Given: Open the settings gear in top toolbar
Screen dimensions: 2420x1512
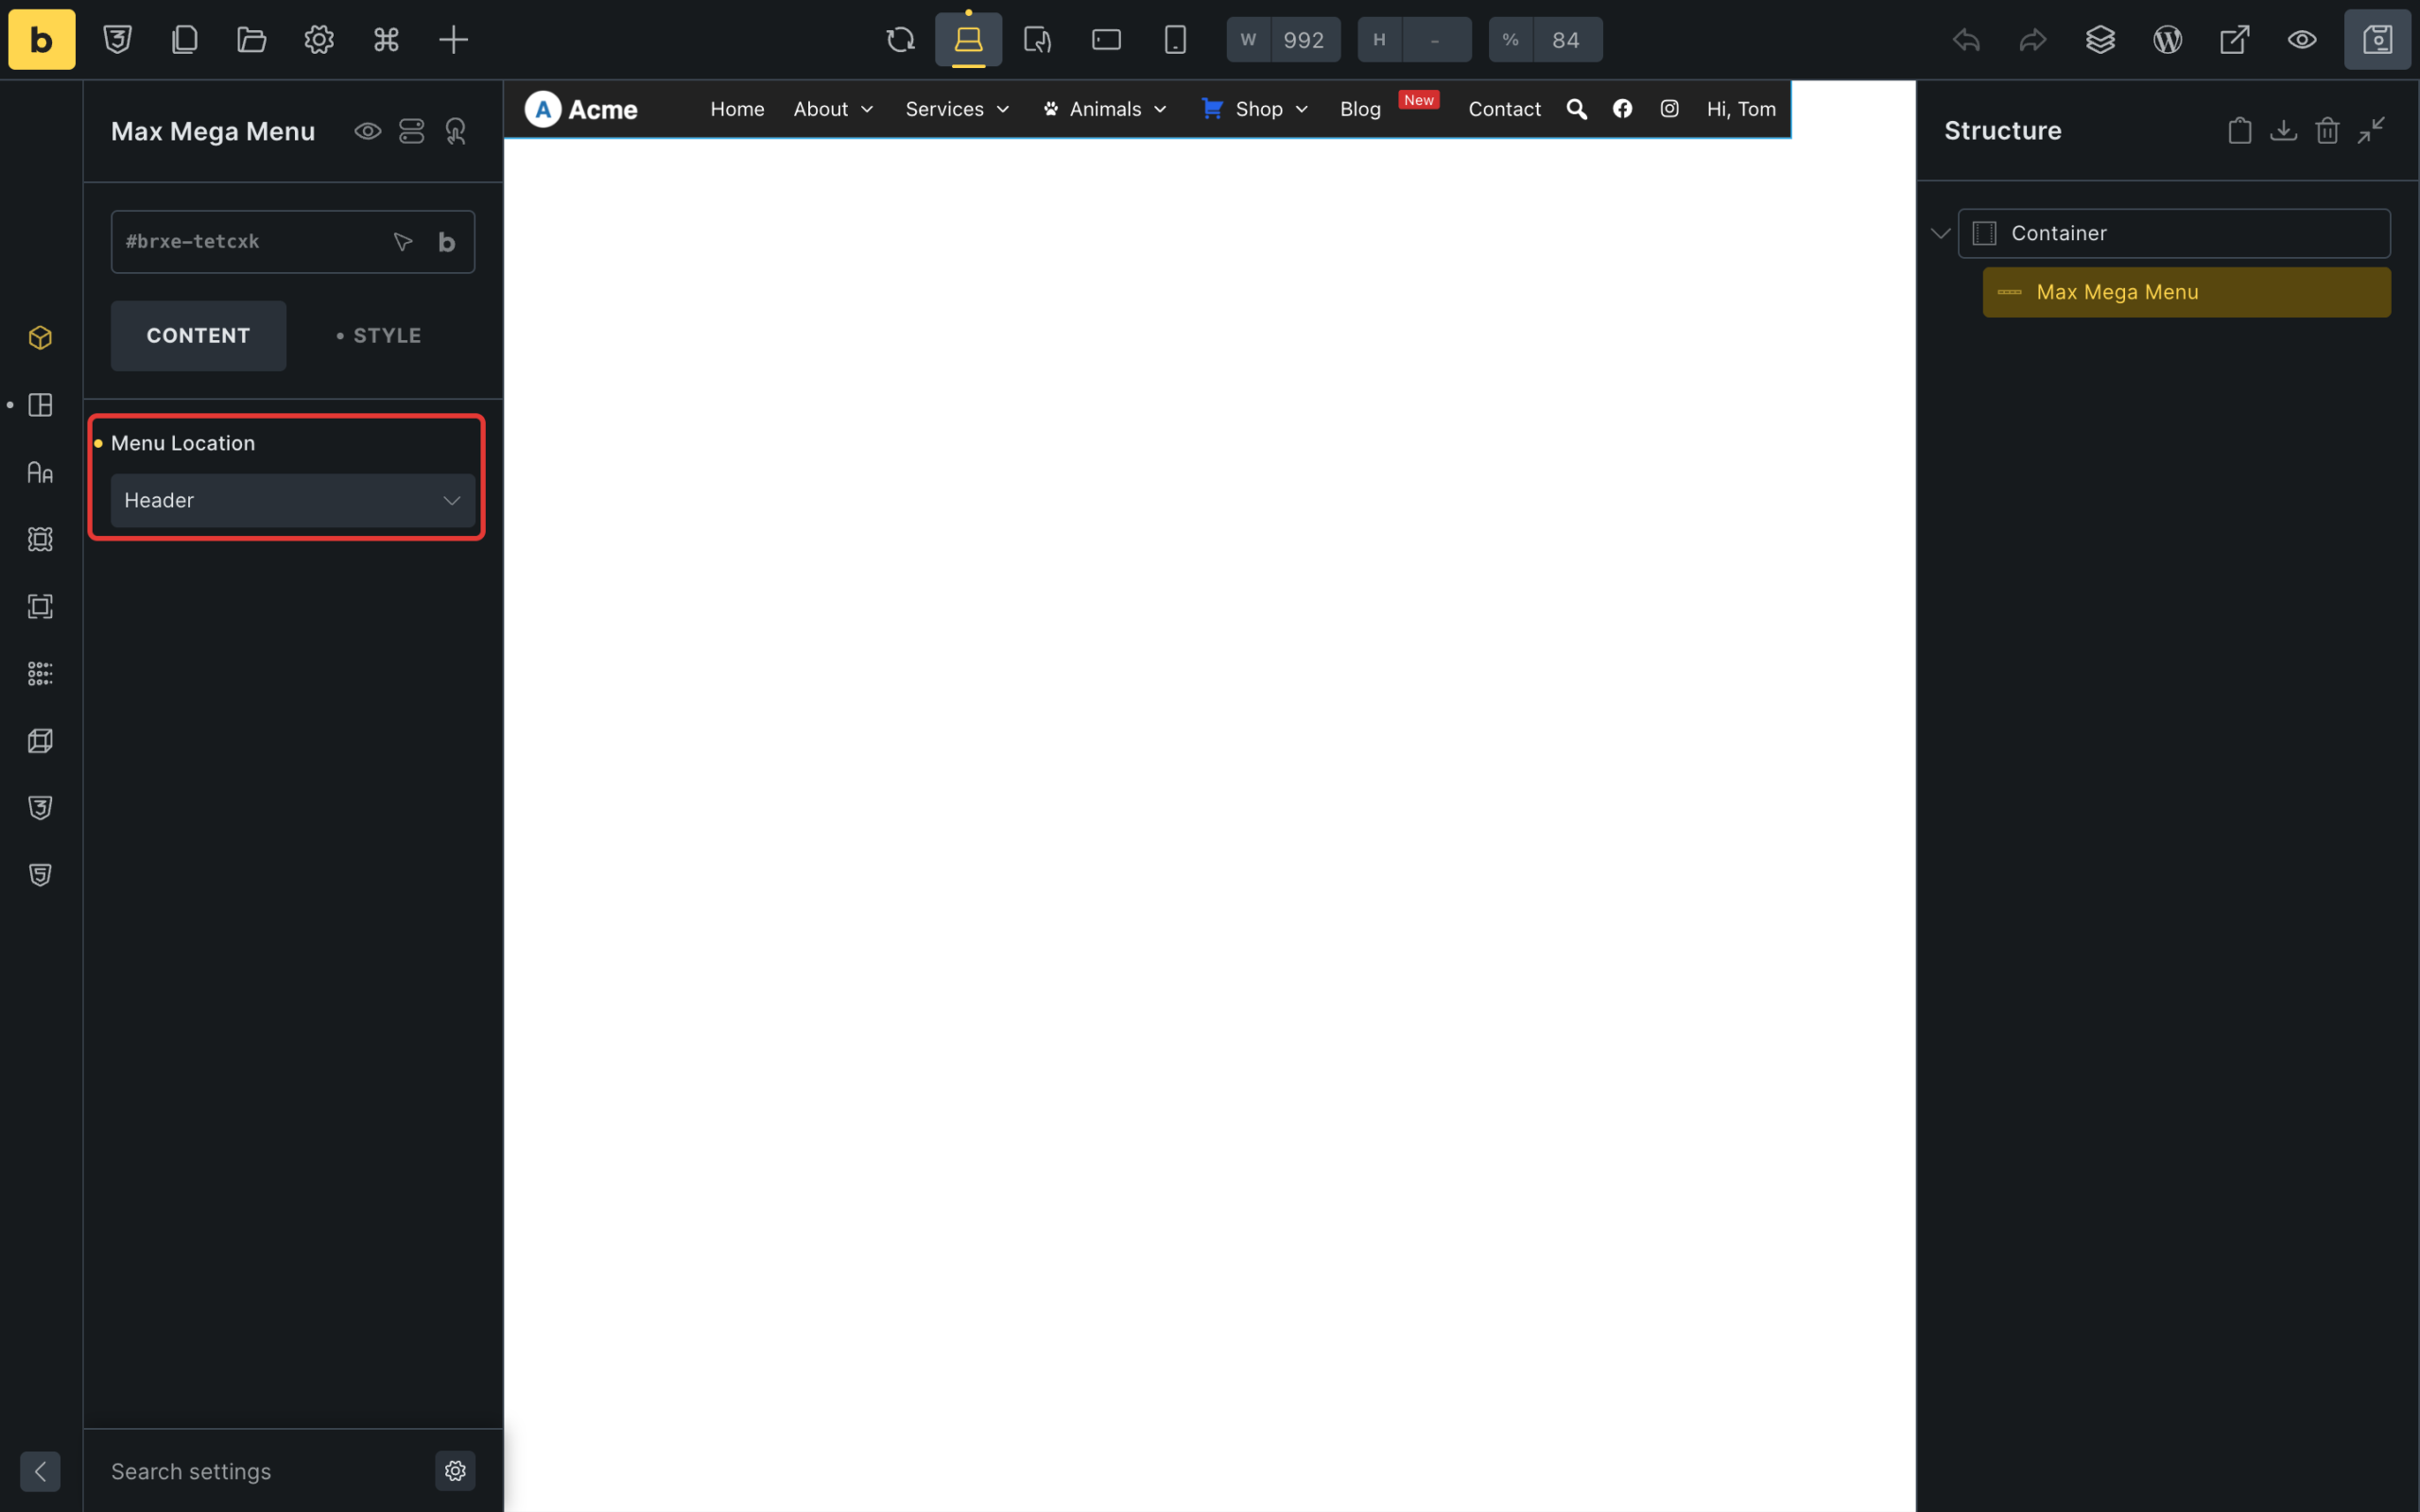Looking at the screenshot, I should [x=319, y=40].
